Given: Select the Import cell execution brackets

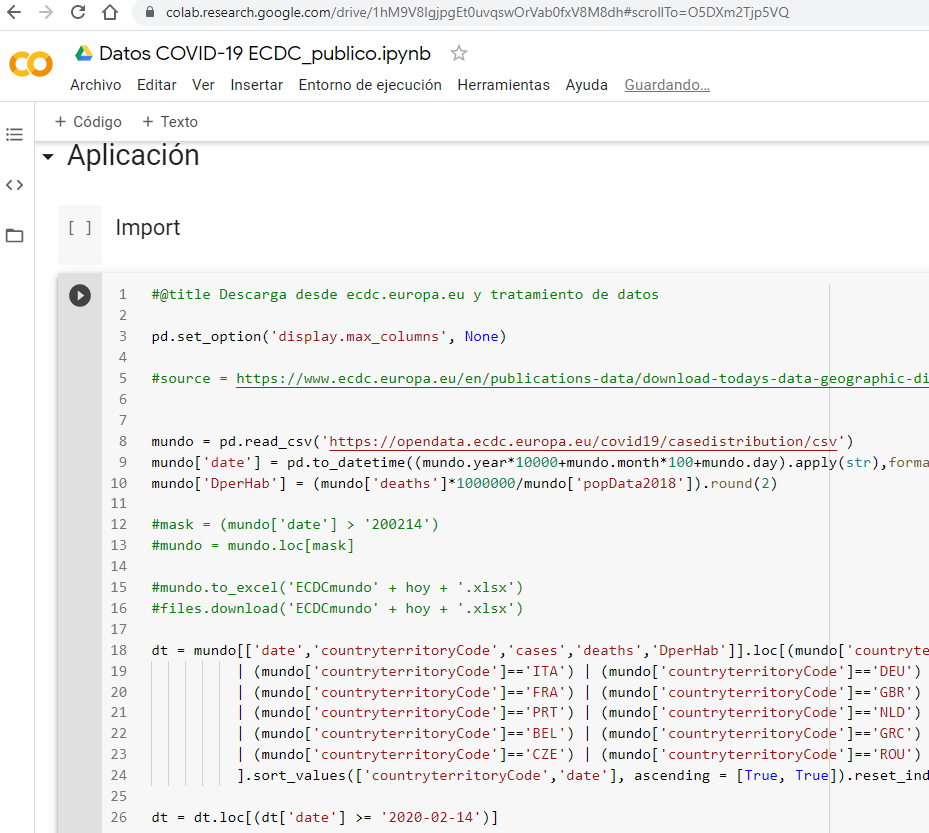Looking at the screenshot, I should [x=80, y=228].
